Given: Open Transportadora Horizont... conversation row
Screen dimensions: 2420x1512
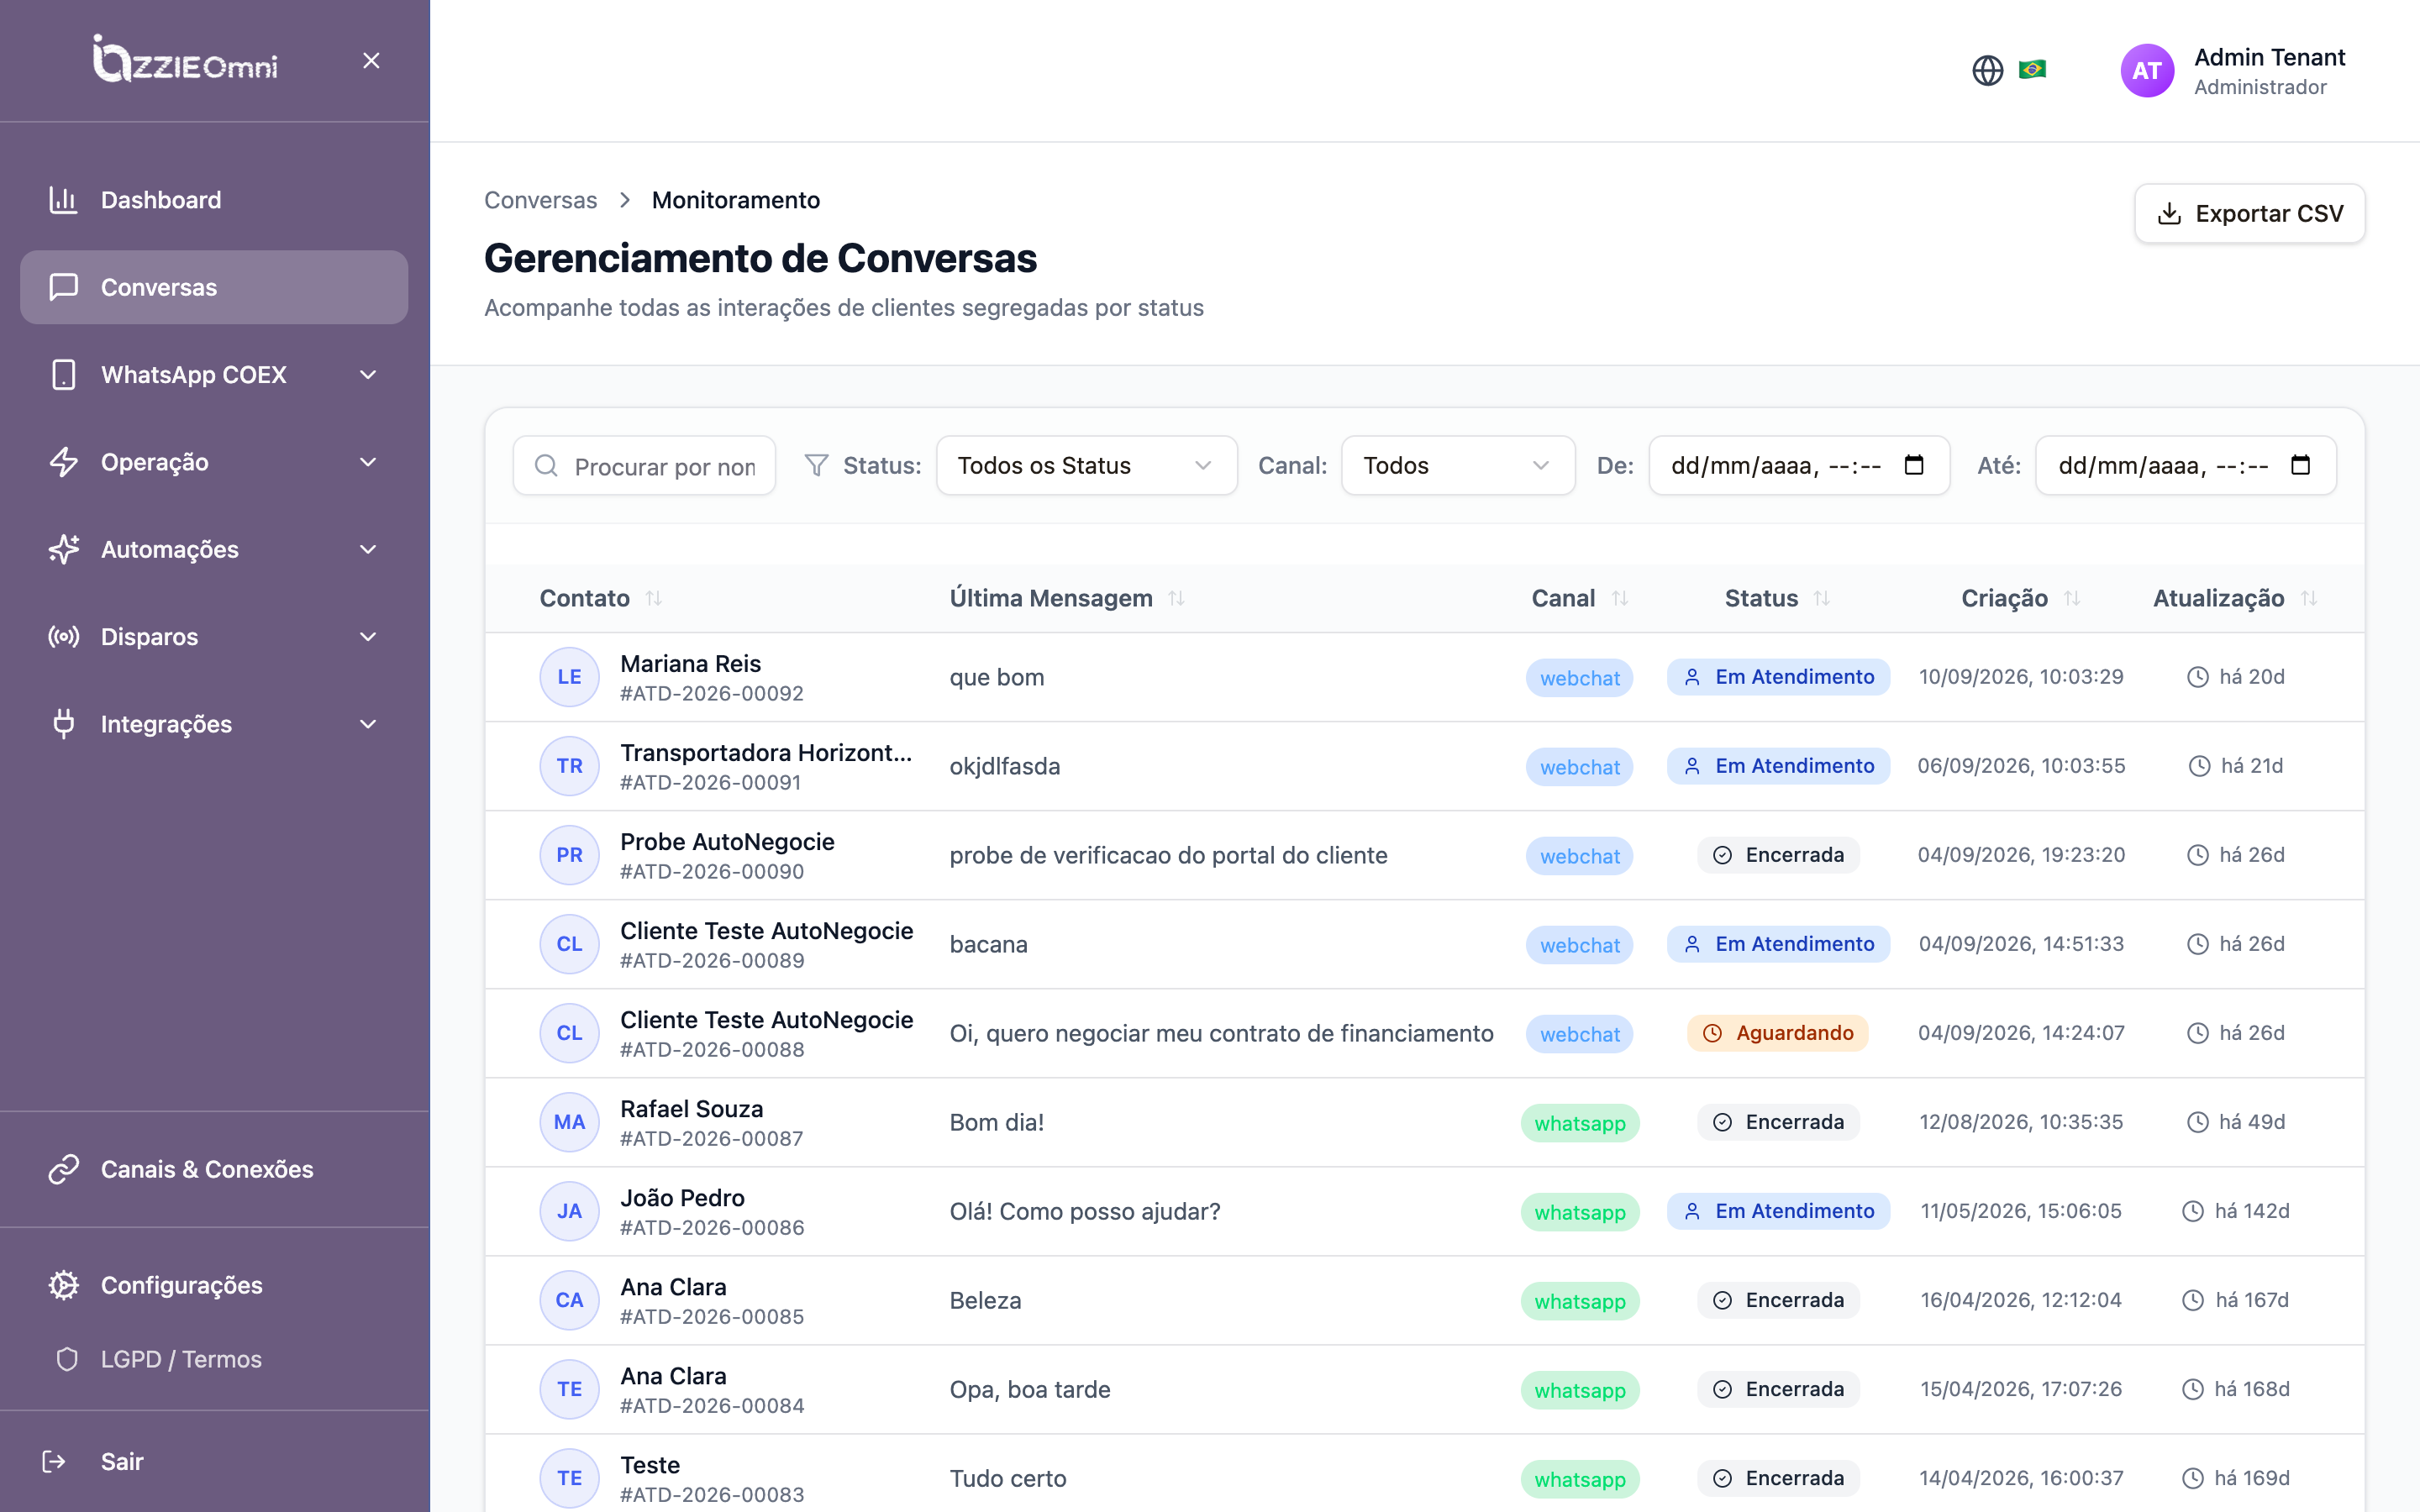Looking at the screenshot, I should pos(1425,766).
